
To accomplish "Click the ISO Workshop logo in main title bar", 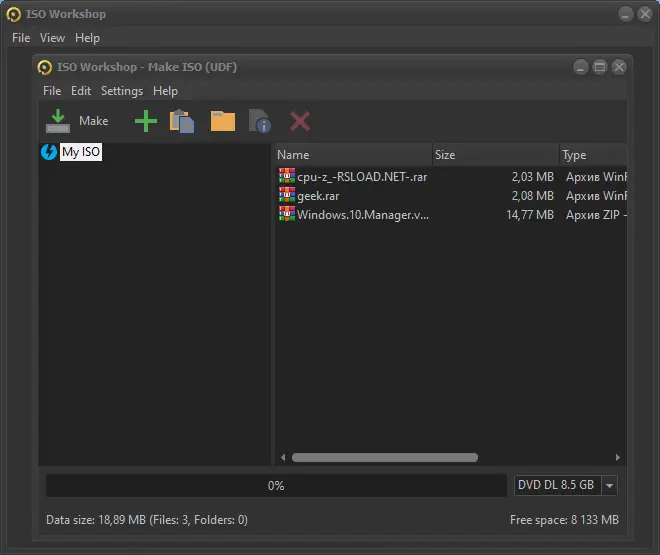I will click(13, 14).
